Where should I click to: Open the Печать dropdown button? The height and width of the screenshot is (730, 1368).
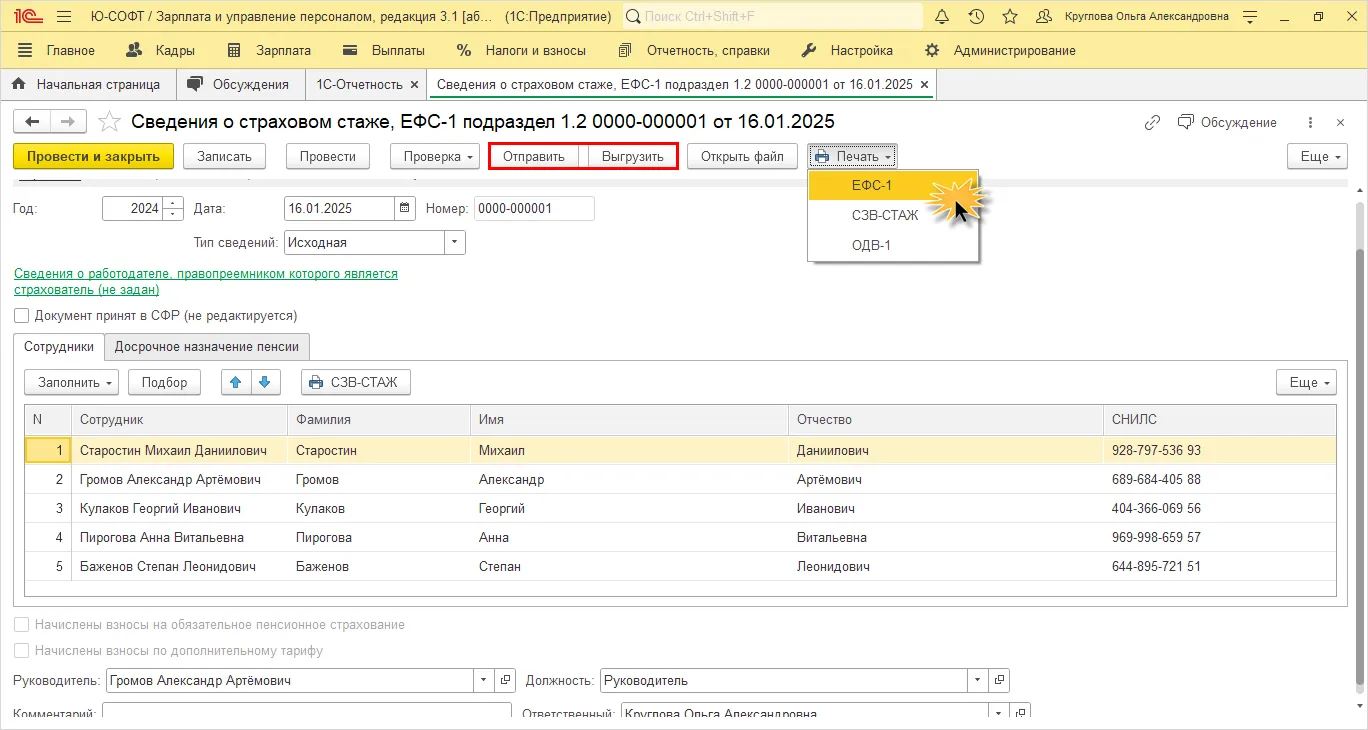coord(853,156)
